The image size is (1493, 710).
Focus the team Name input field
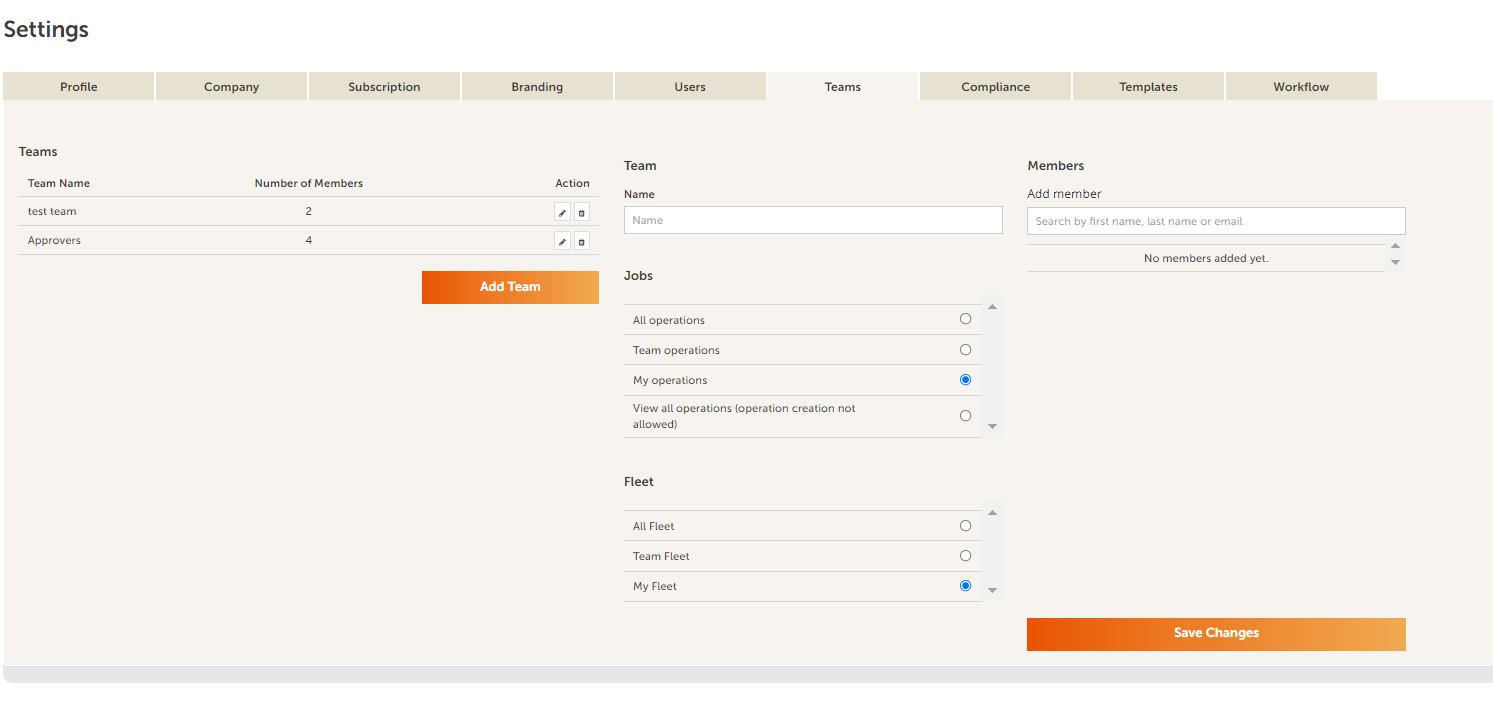pos(813,220)
